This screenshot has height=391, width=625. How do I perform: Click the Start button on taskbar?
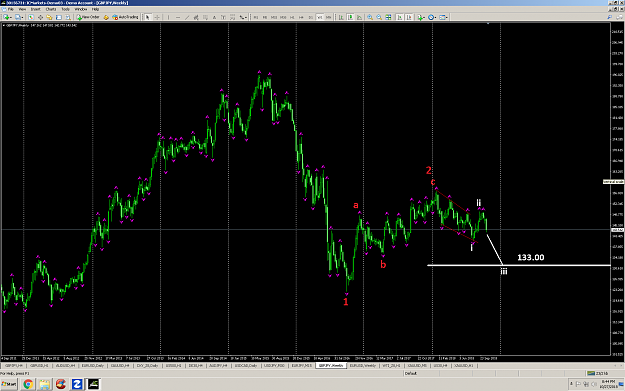pyautogui.click(x=9, y=384)
